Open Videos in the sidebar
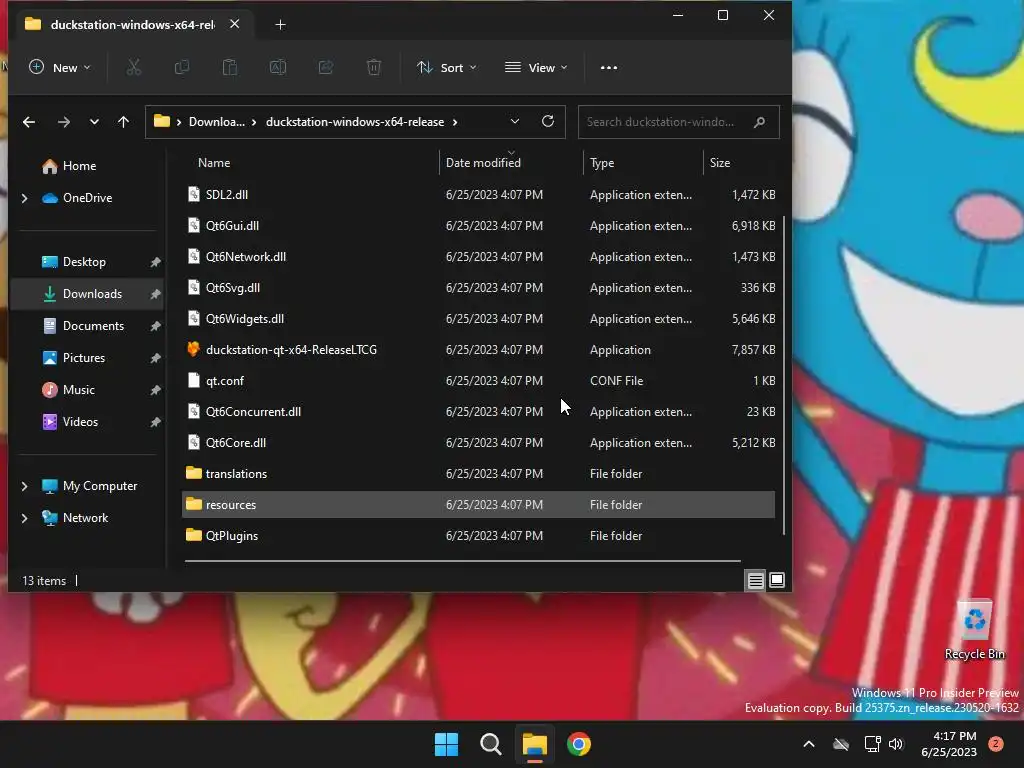This screenshot has width=1024, height=768. coord(80,422)
